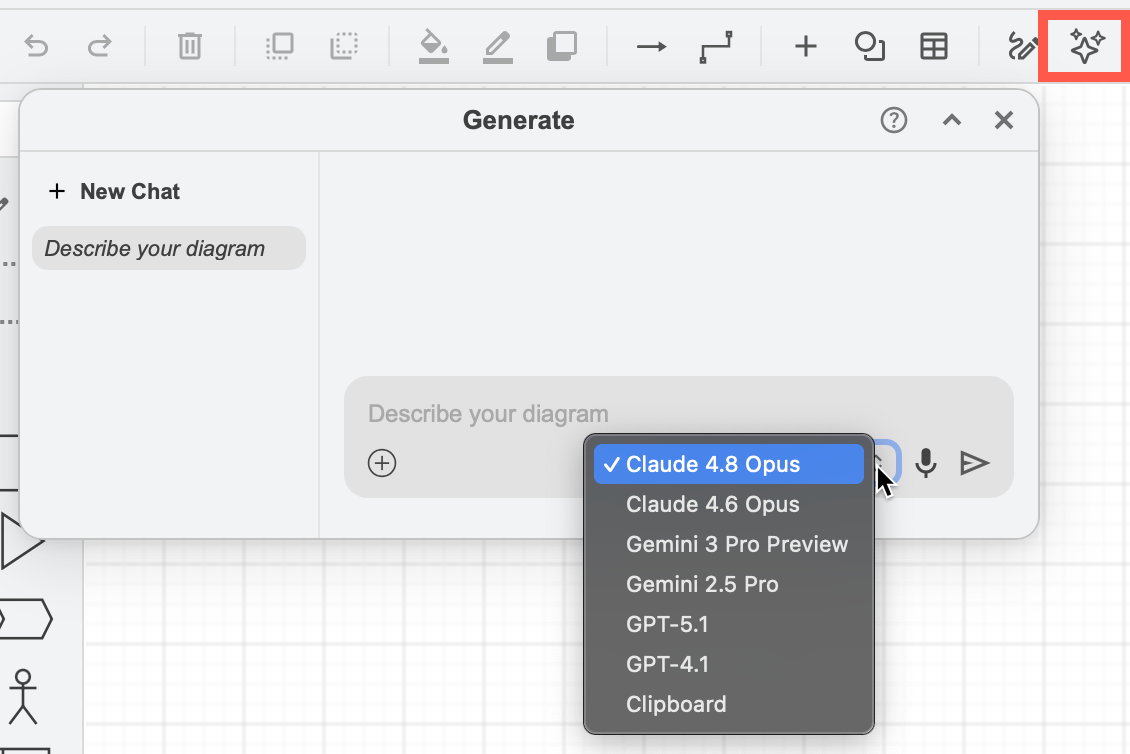Open help for the Generate dialog
The image size is (1130, 754).
[894, 120]
